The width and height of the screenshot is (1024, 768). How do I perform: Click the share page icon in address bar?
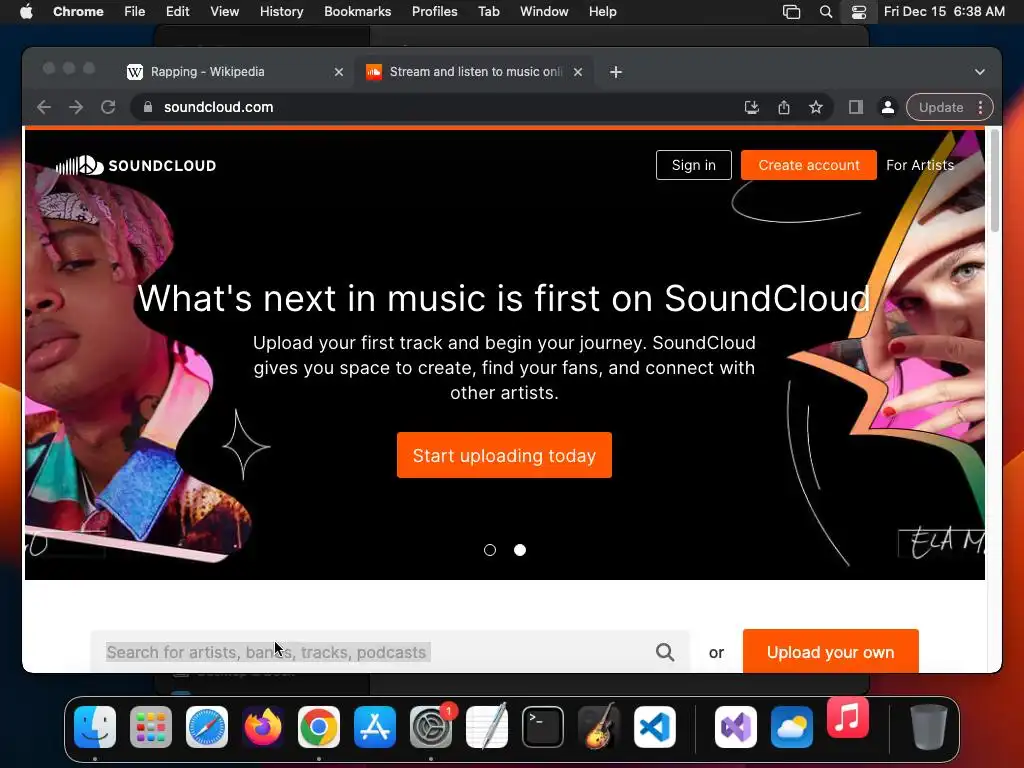pyautogui.click(x=784, y=107)
